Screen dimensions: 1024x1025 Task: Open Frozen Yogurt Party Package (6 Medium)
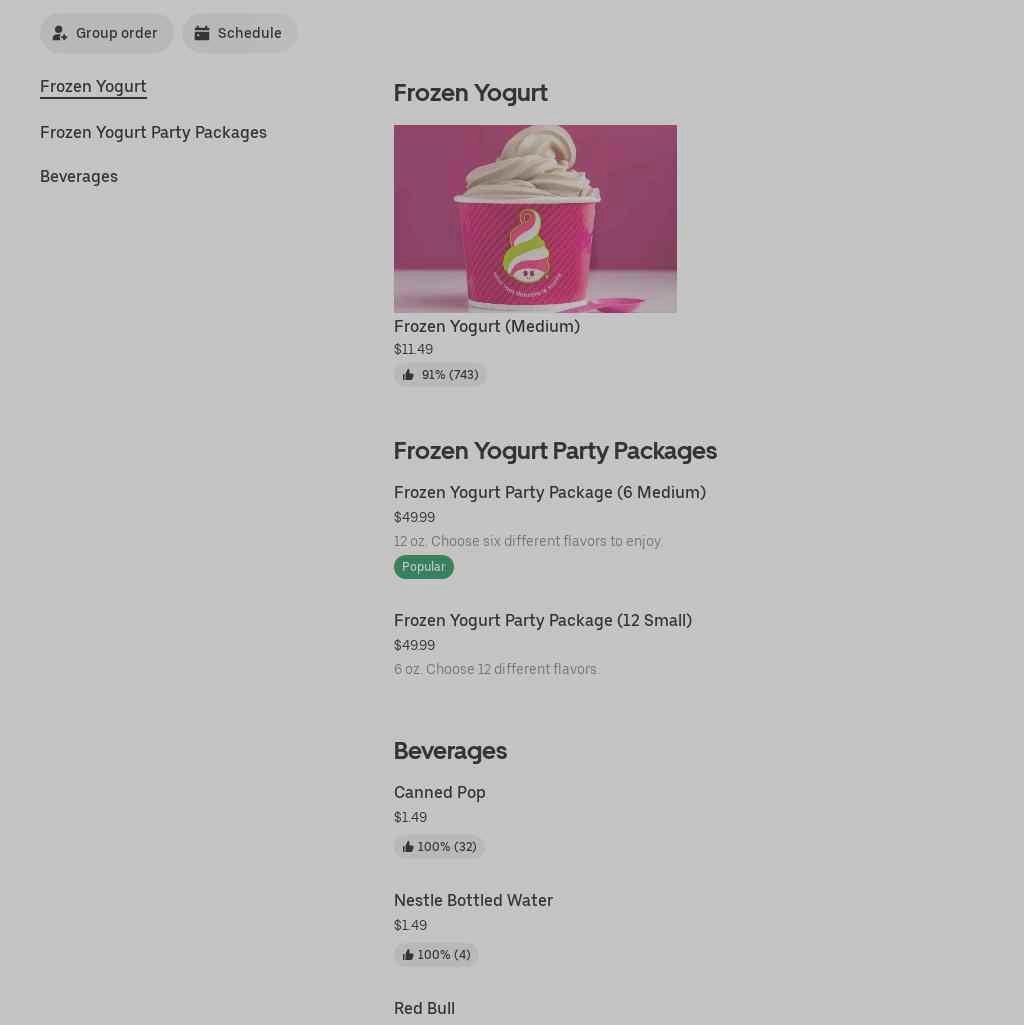point(549,492)
